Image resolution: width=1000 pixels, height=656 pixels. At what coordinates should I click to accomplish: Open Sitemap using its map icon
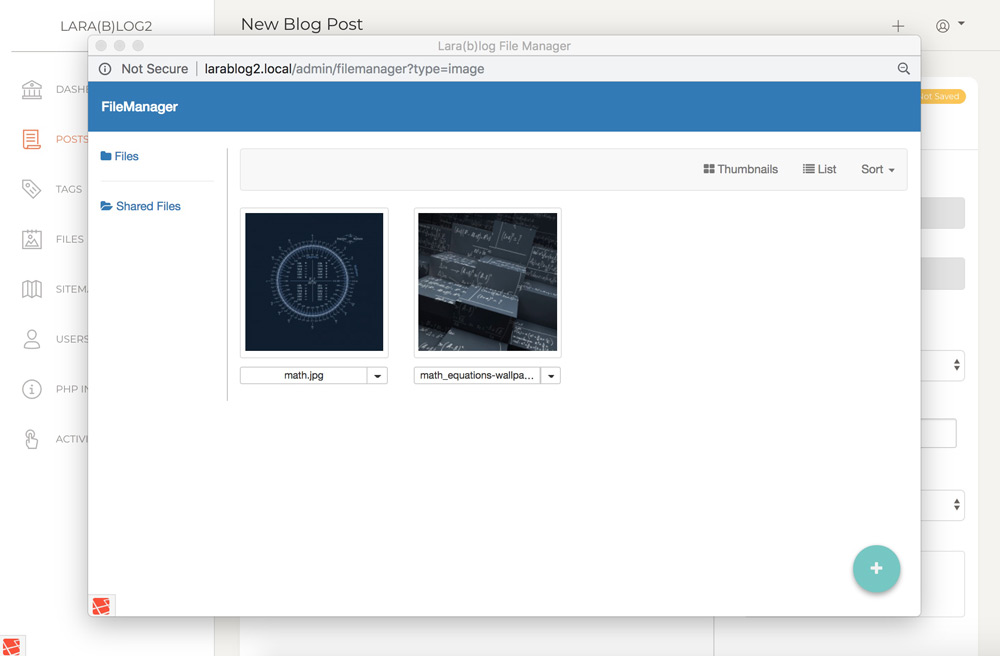point(31,289)
